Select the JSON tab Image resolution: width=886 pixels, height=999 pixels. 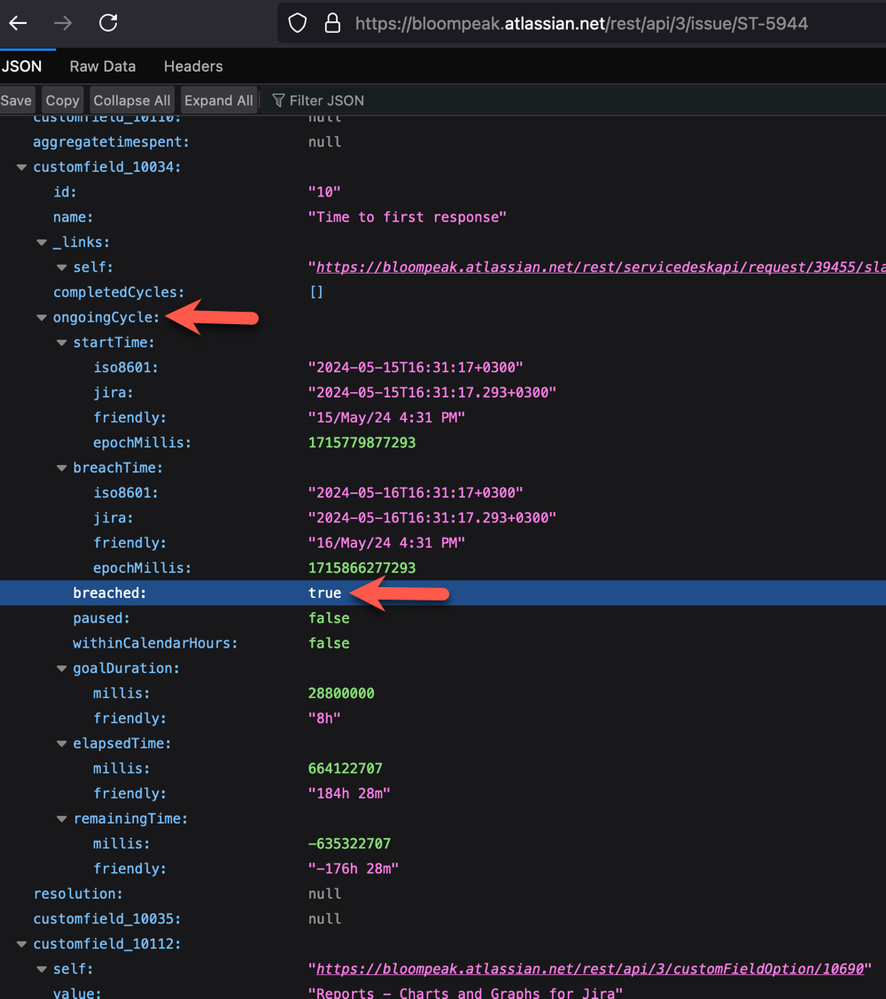(x=21, y=66)
